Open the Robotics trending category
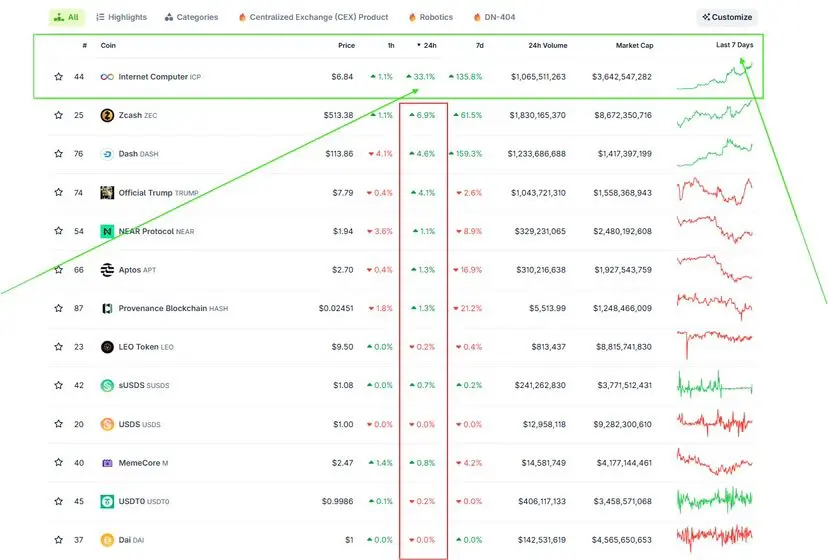The width and height of the screenshot is (828, 560). (x=431, y=17)
